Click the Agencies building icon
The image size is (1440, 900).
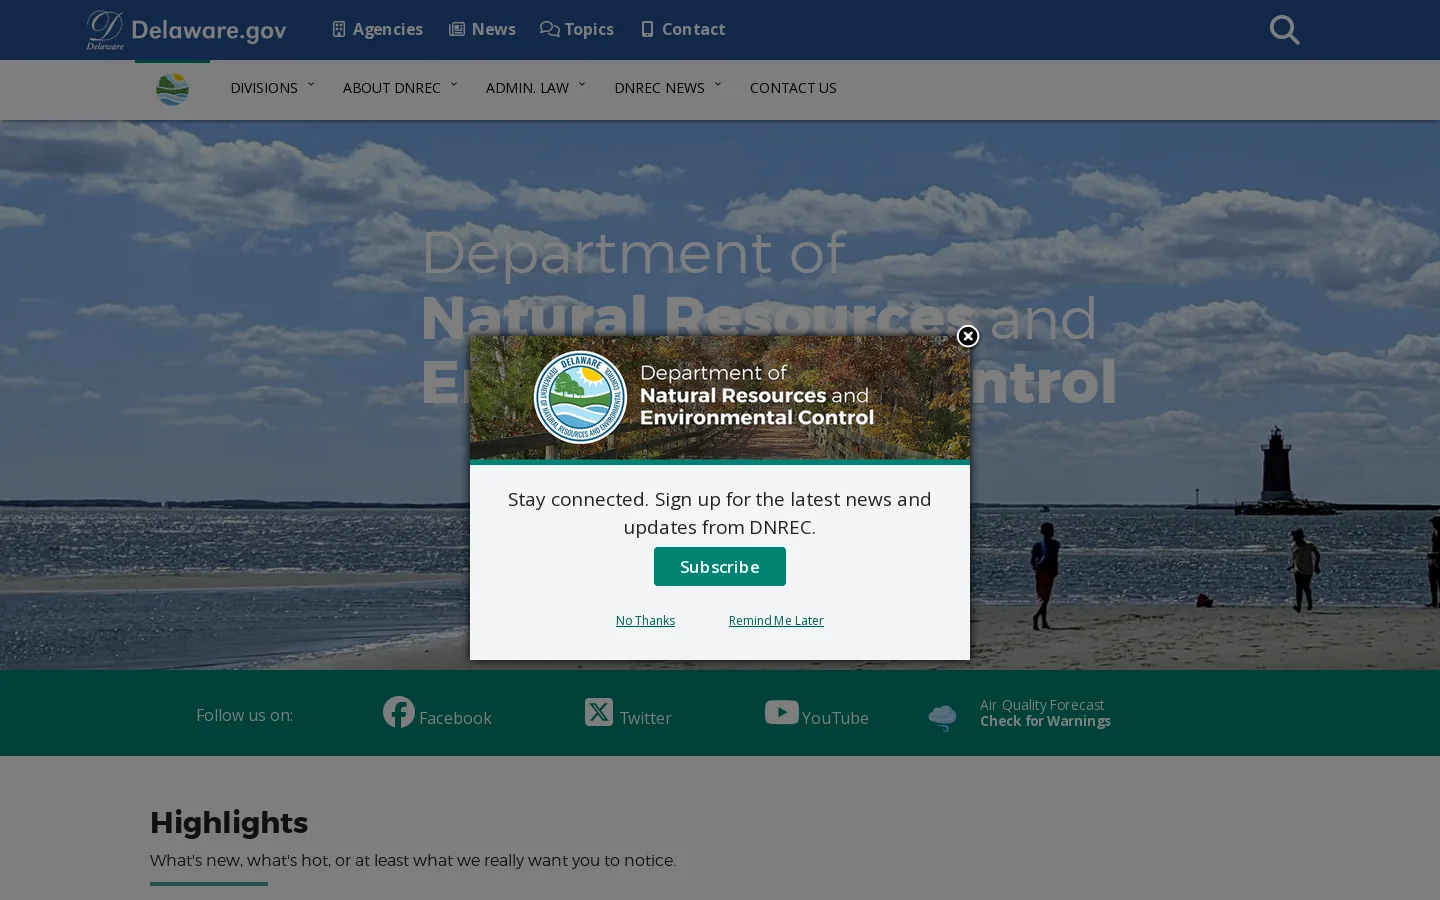pyautogui.click(x=339, y=29)
